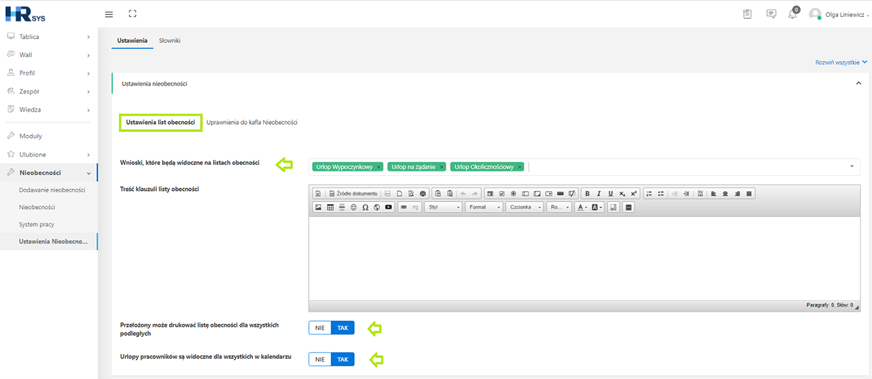Image resolution: width=872 pixels, height=379 pixels.
Task: Apply subscript formatting in editor
Action: 622,193
